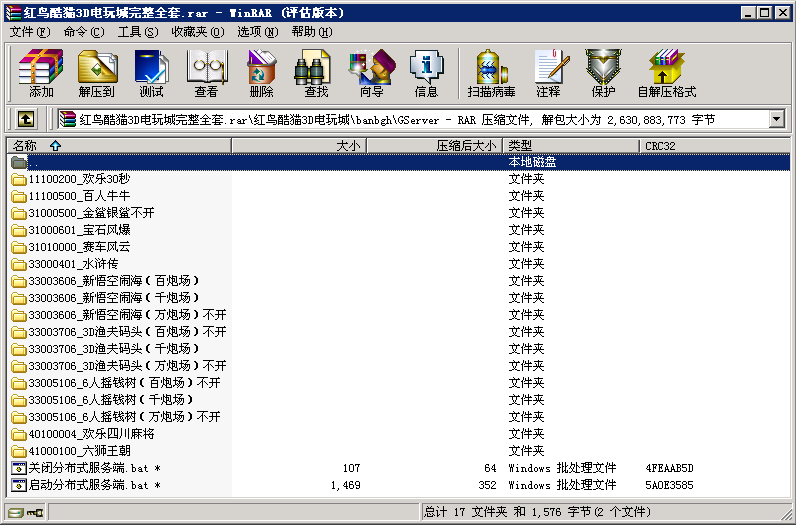Open the 查看 (View) tool

click(x=206, y=73)
